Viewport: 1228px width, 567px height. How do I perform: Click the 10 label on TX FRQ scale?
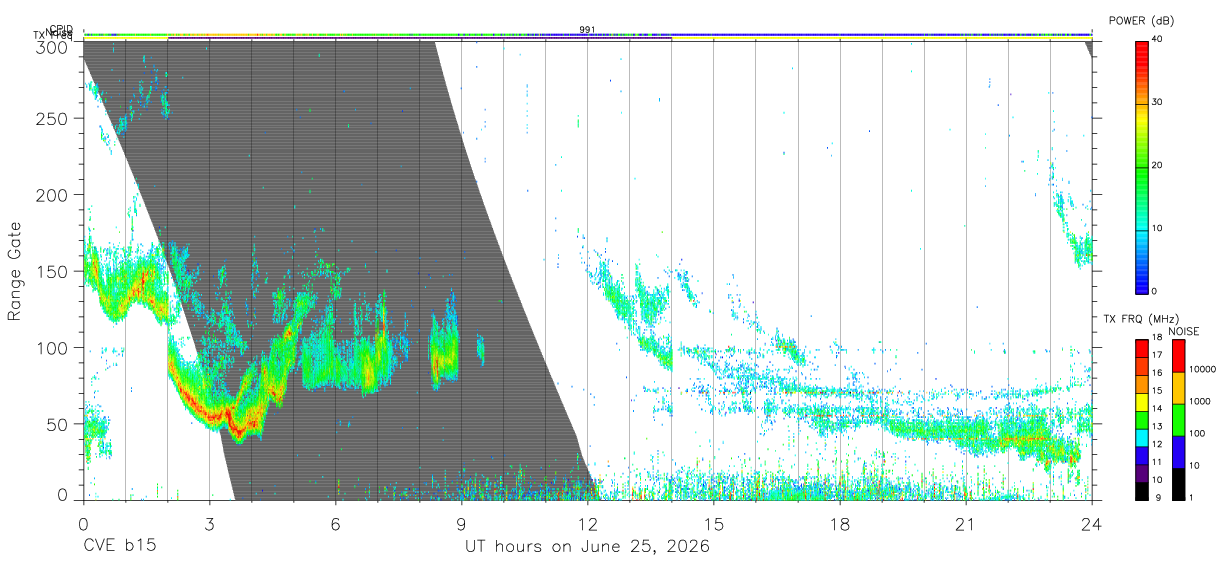click(x=1157, y=480)
